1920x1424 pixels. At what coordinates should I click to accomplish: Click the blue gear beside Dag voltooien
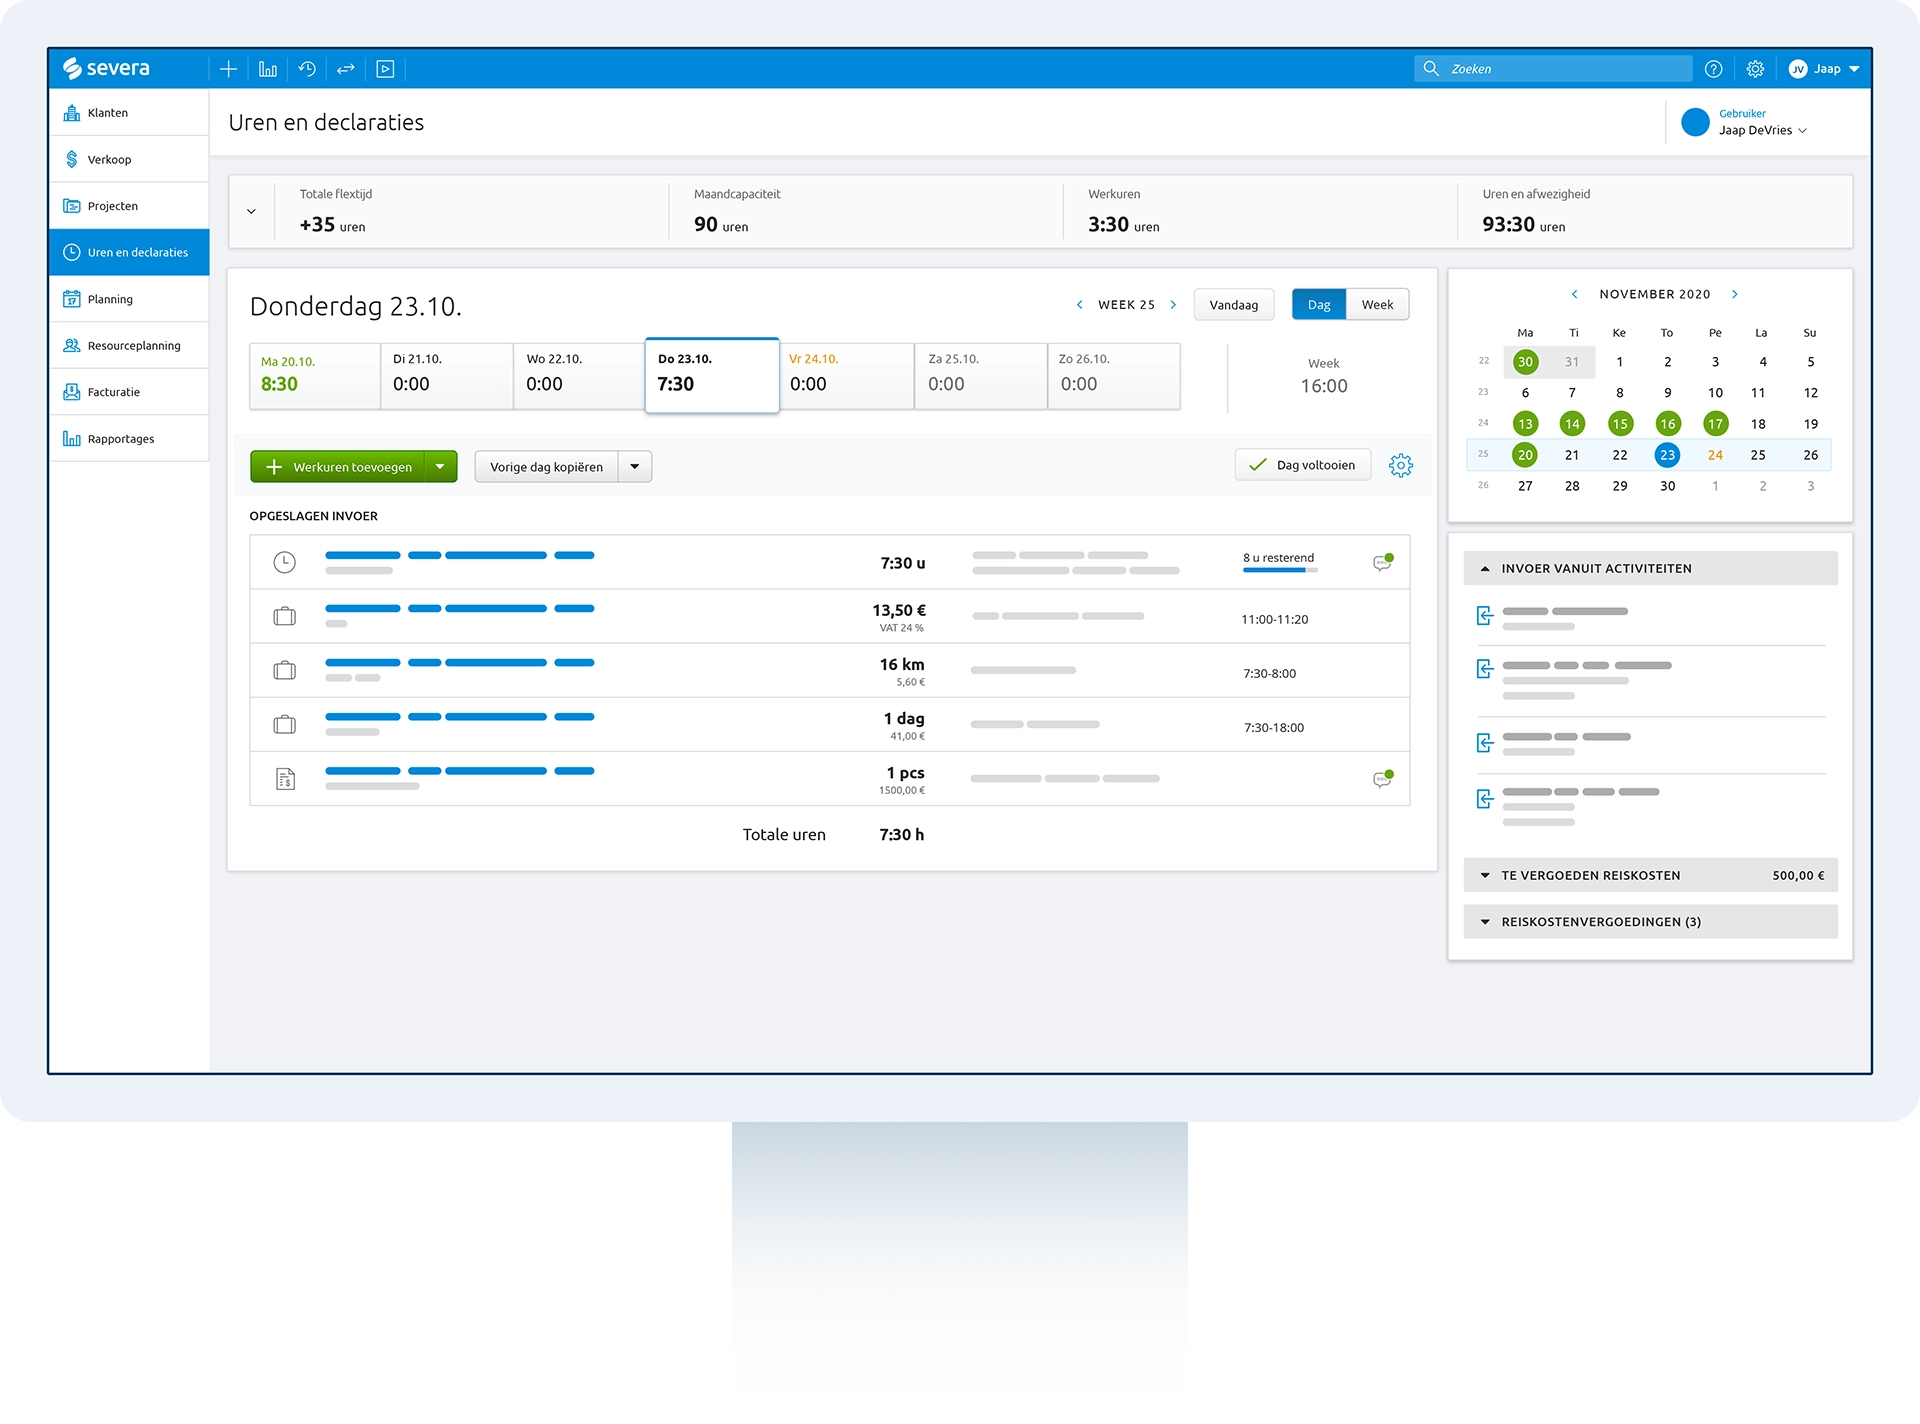point(1400,466)
